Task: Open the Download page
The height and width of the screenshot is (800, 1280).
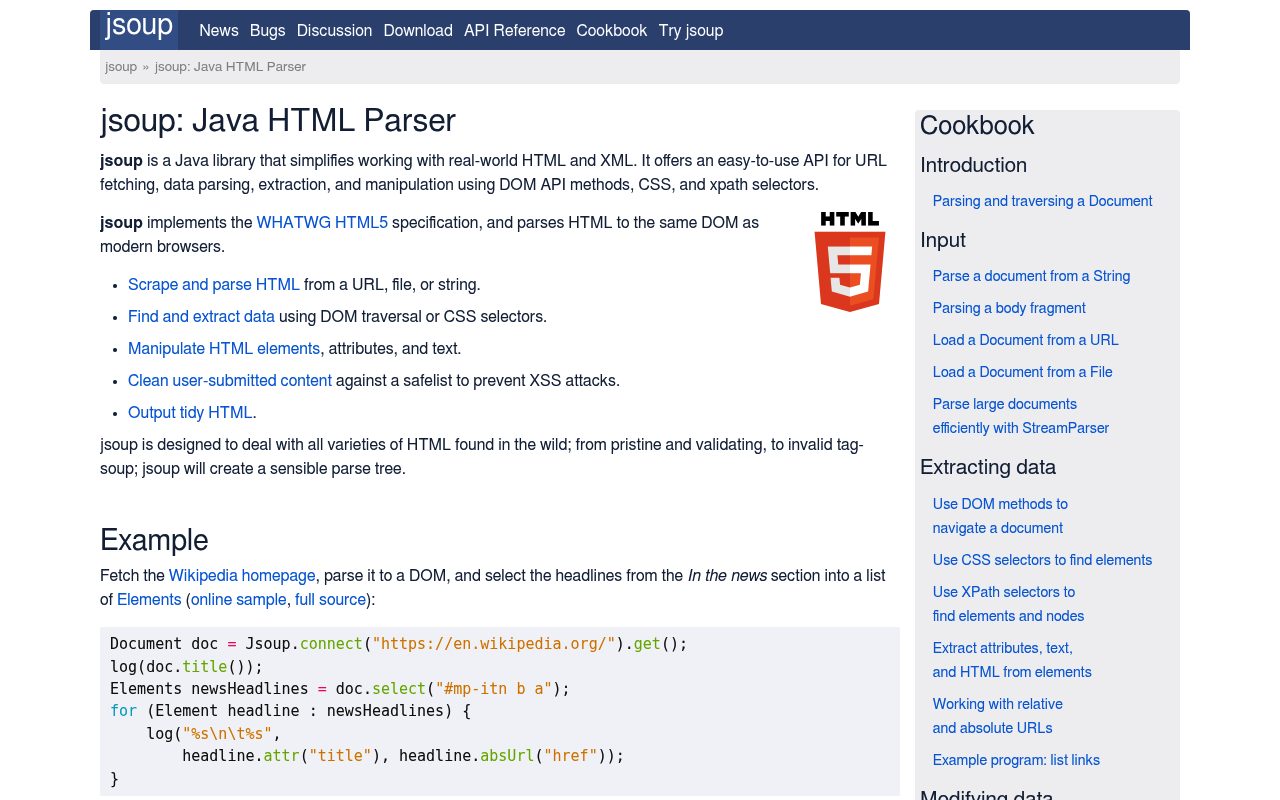Action: point(418,31)
